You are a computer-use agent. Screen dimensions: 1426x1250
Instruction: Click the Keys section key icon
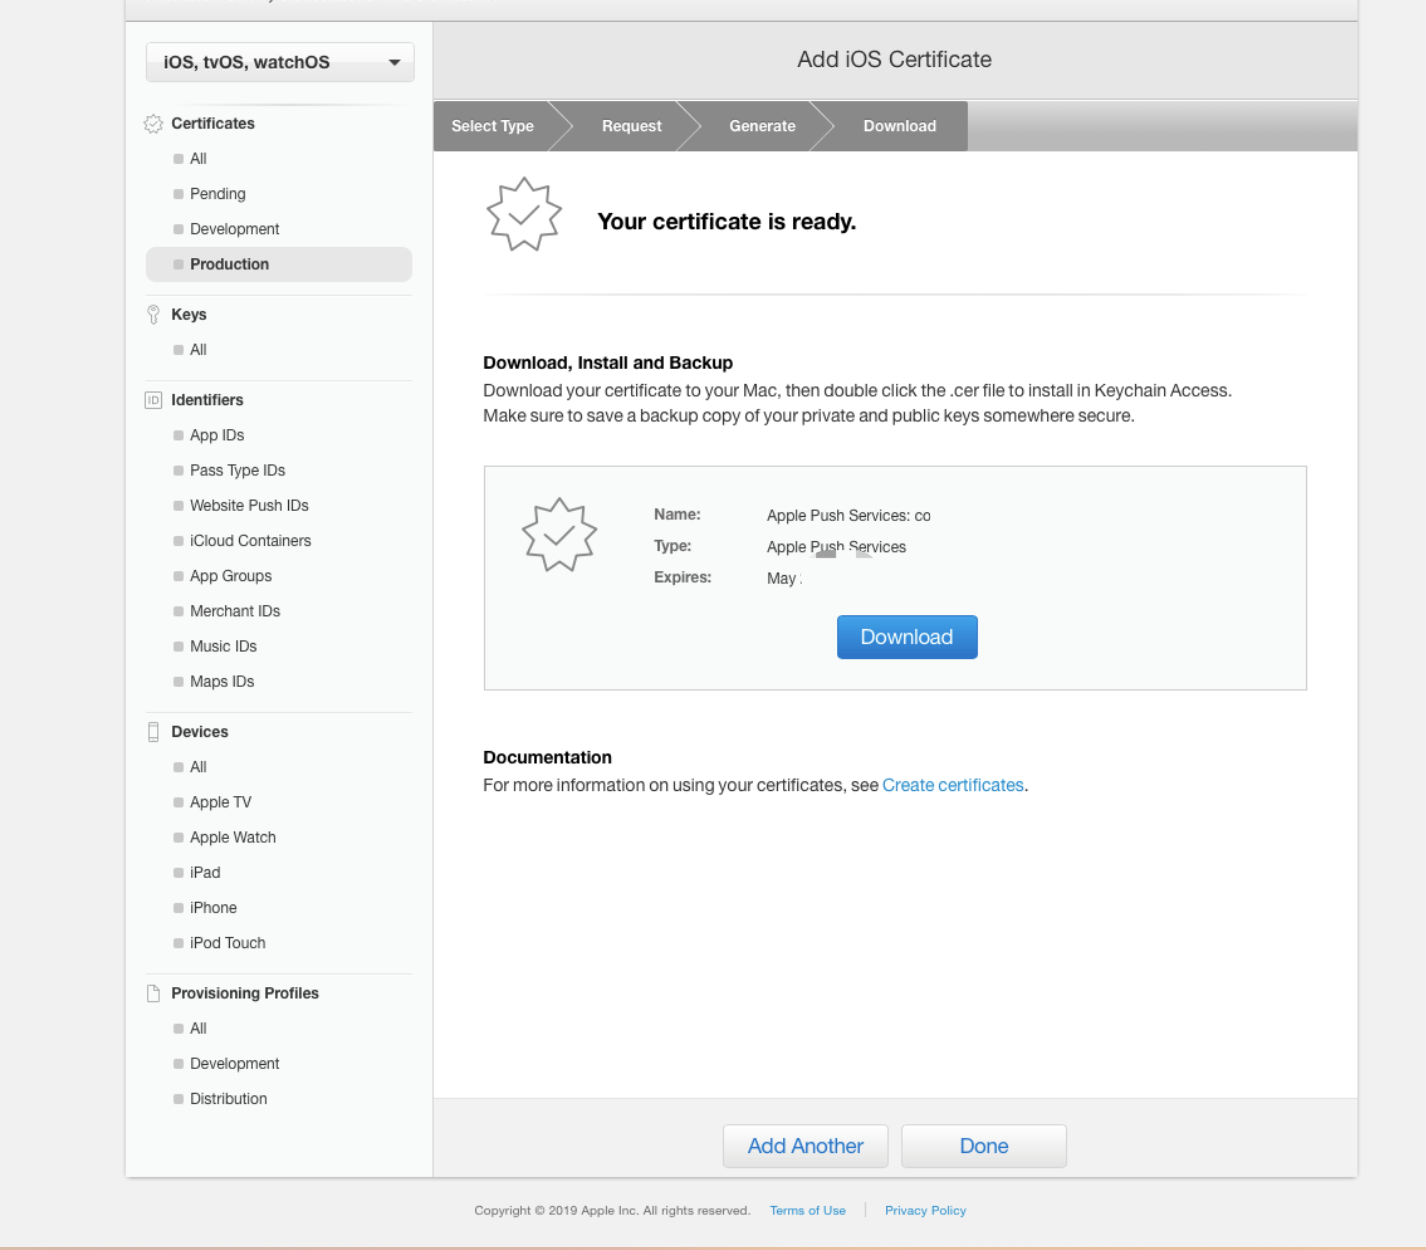click(153, 315)
